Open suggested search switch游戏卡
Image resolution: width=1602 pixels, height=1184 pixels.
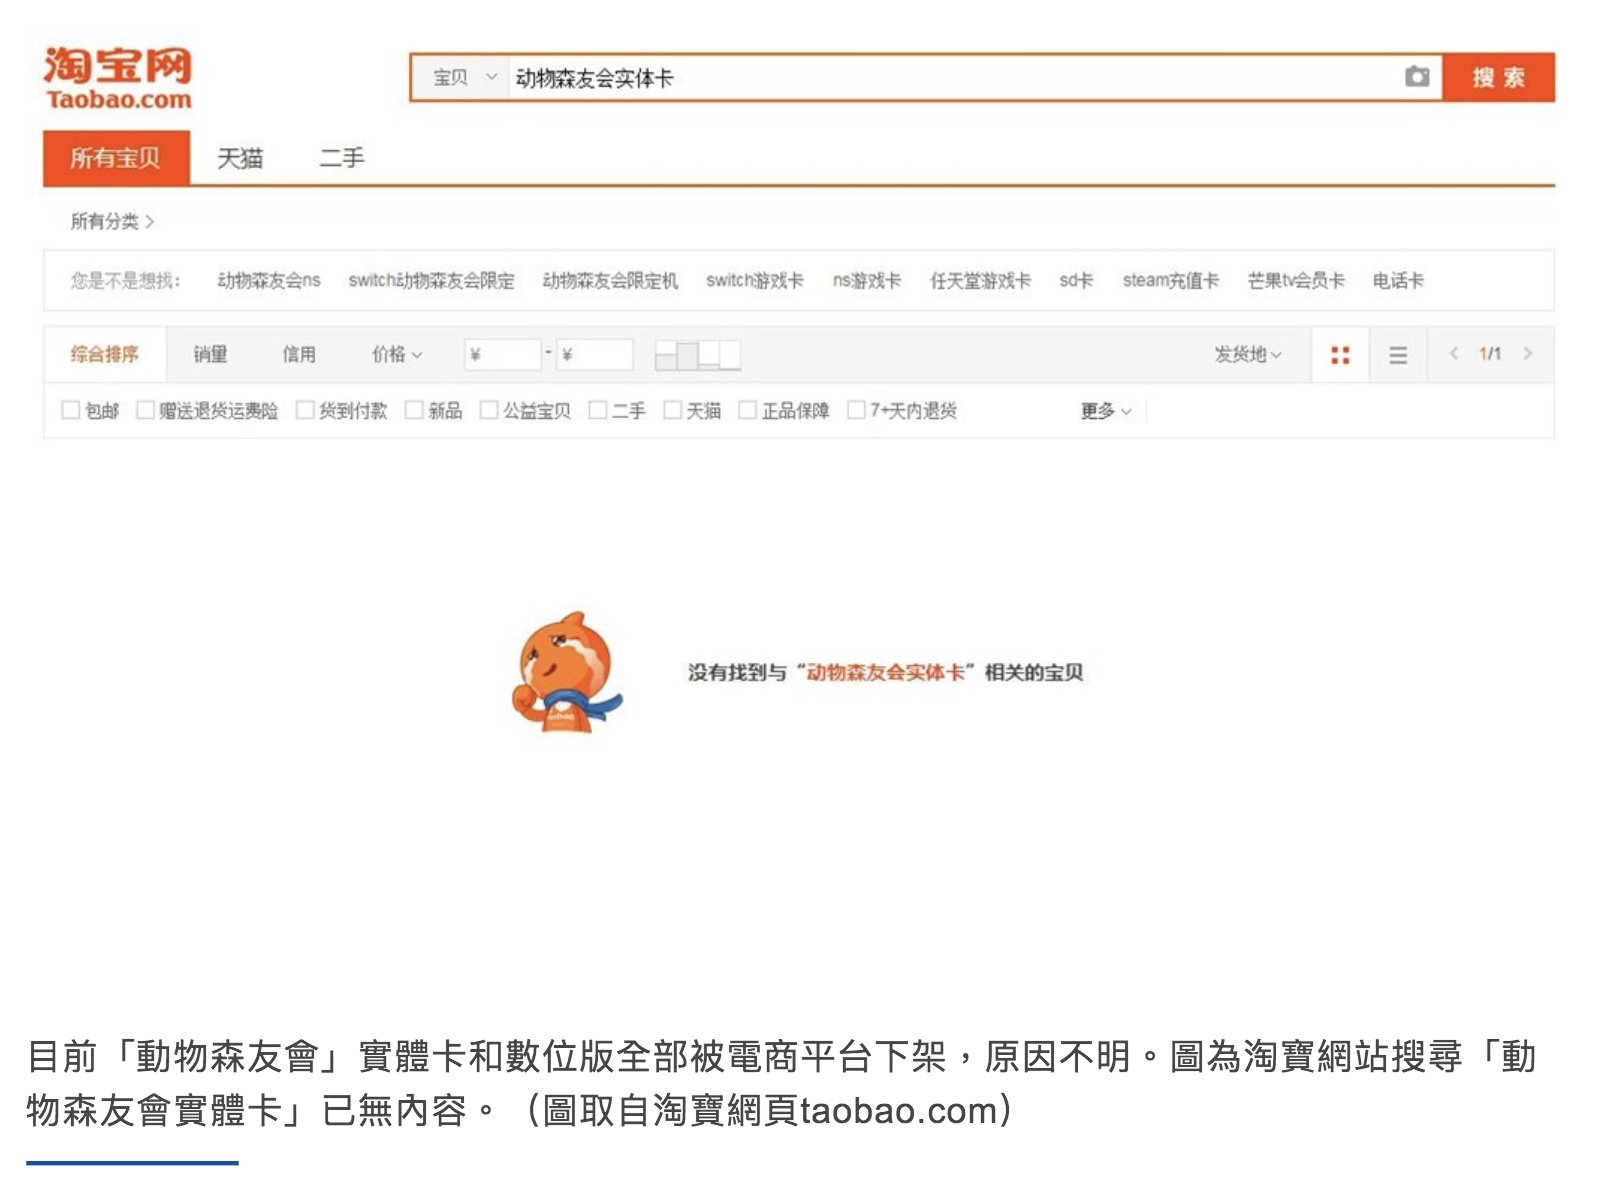755,281
